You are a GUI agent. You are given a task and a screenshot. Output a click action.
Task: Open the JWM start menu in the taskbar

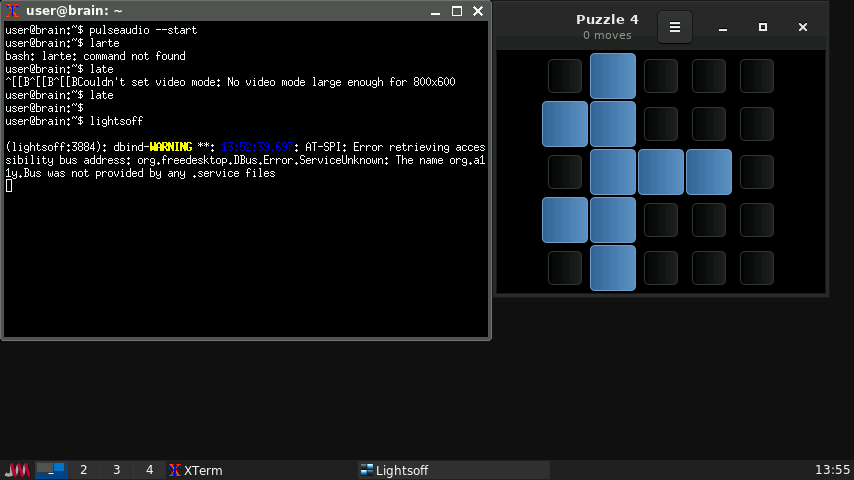tap(17, 470)
